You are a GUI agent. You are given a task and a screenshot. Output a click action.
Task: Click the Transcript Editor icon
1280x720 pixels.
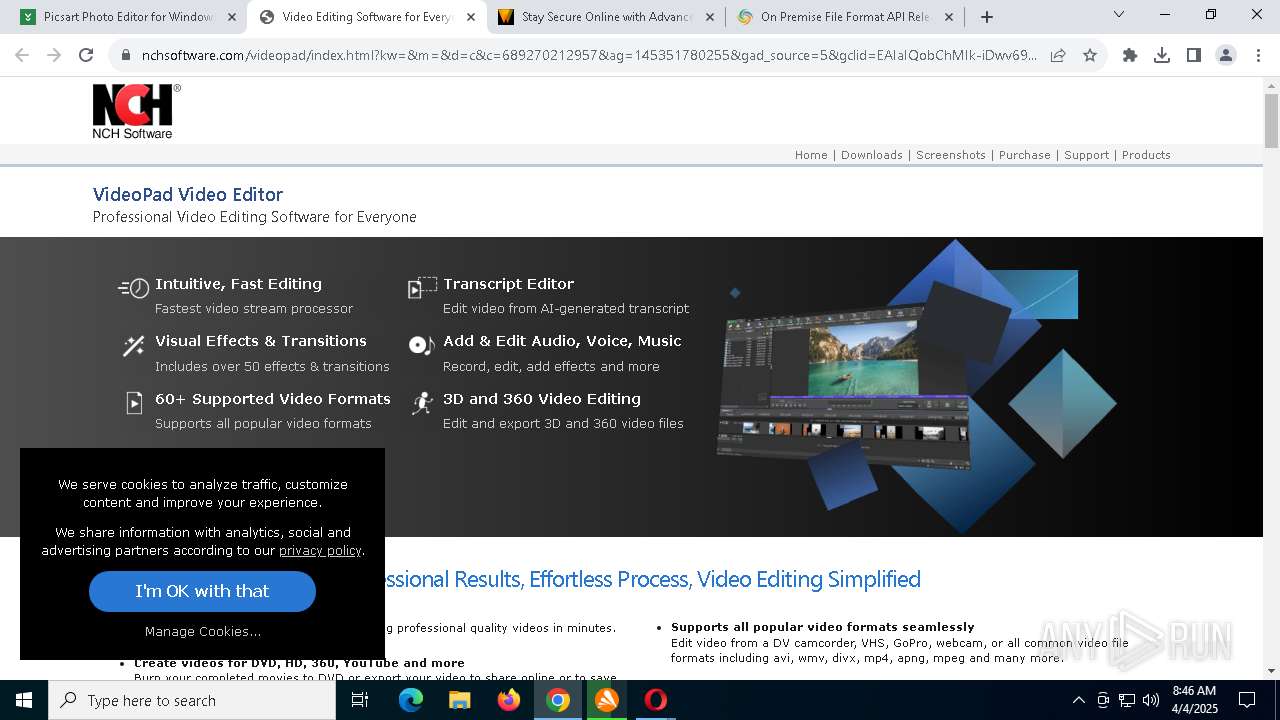[422, 288]
